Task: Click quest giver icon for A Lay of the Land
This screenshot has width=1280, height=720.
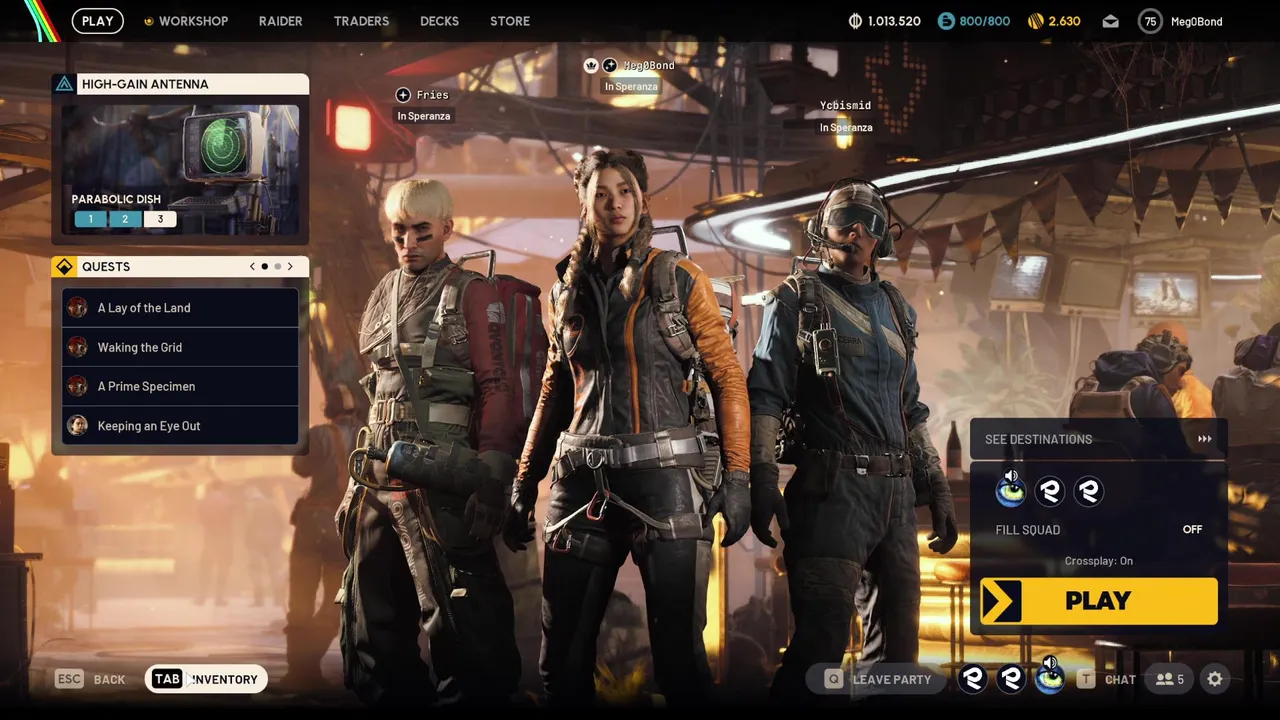Action: pos(77,308)
